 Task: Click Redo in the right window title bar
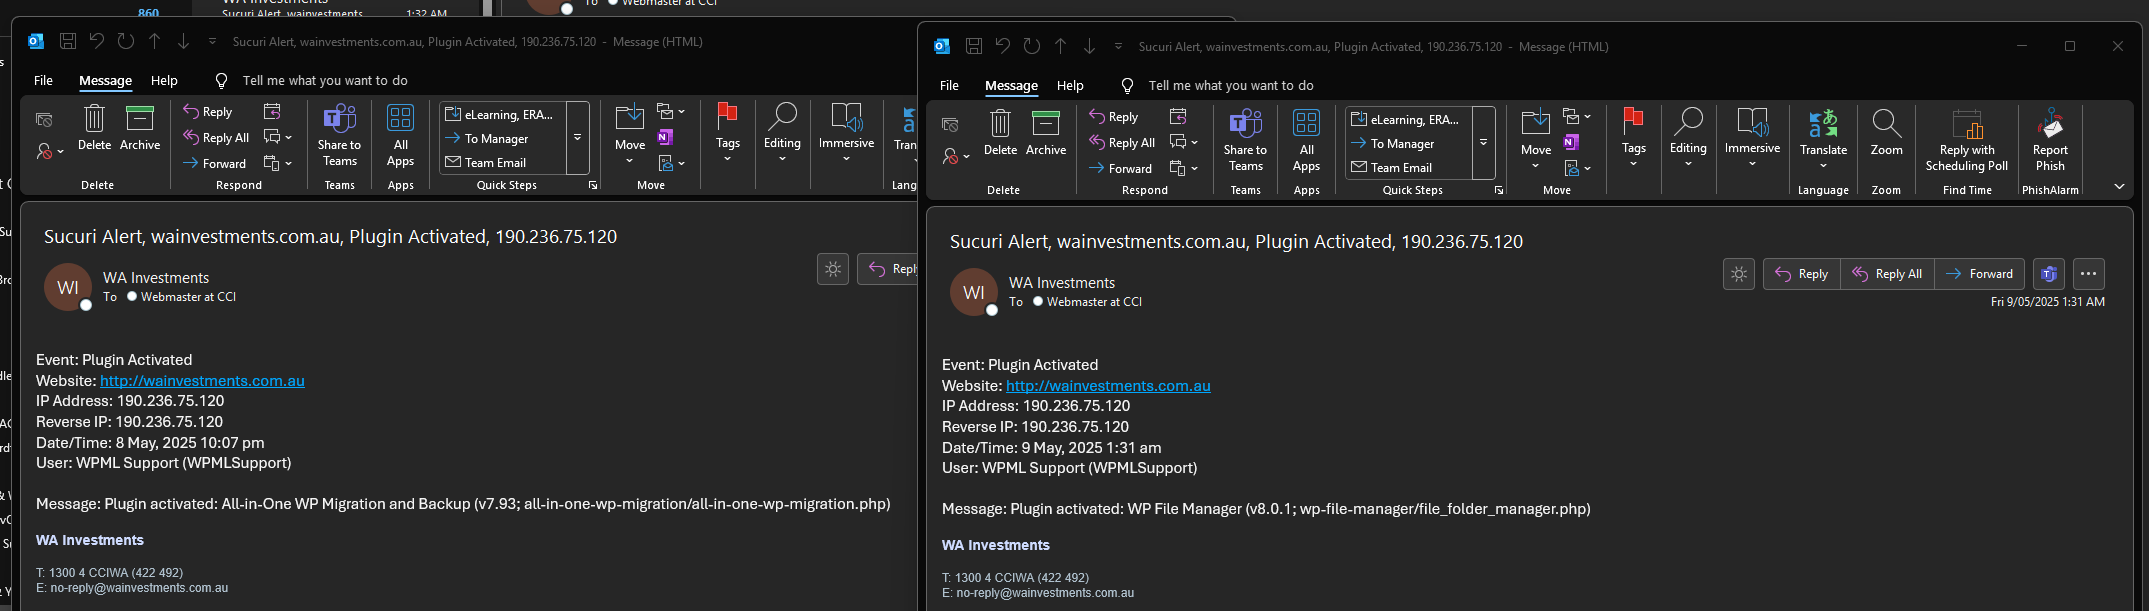1032,46
